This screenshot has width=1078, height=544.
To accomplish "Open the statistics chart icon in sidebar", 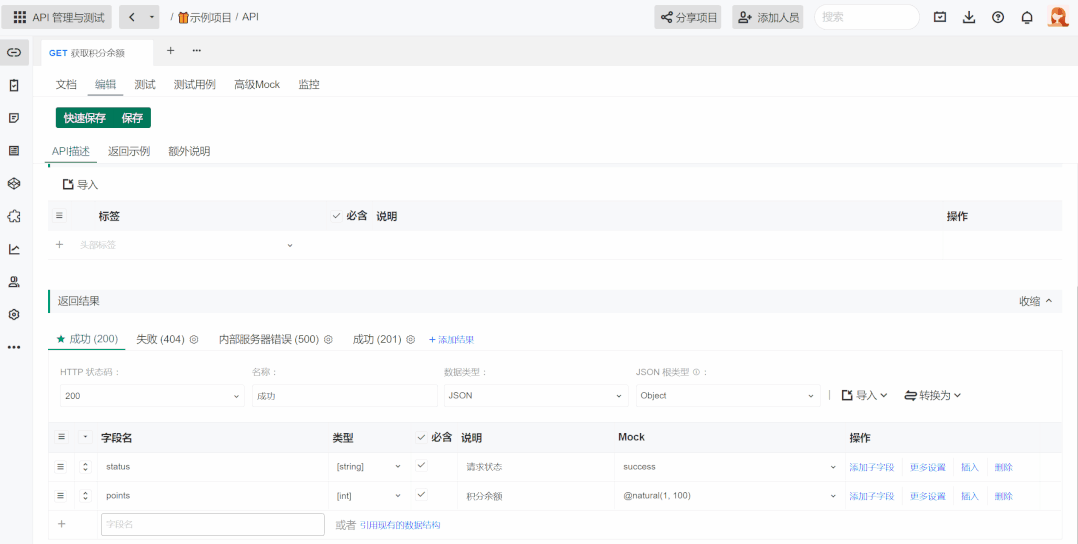I will (14, 249).
